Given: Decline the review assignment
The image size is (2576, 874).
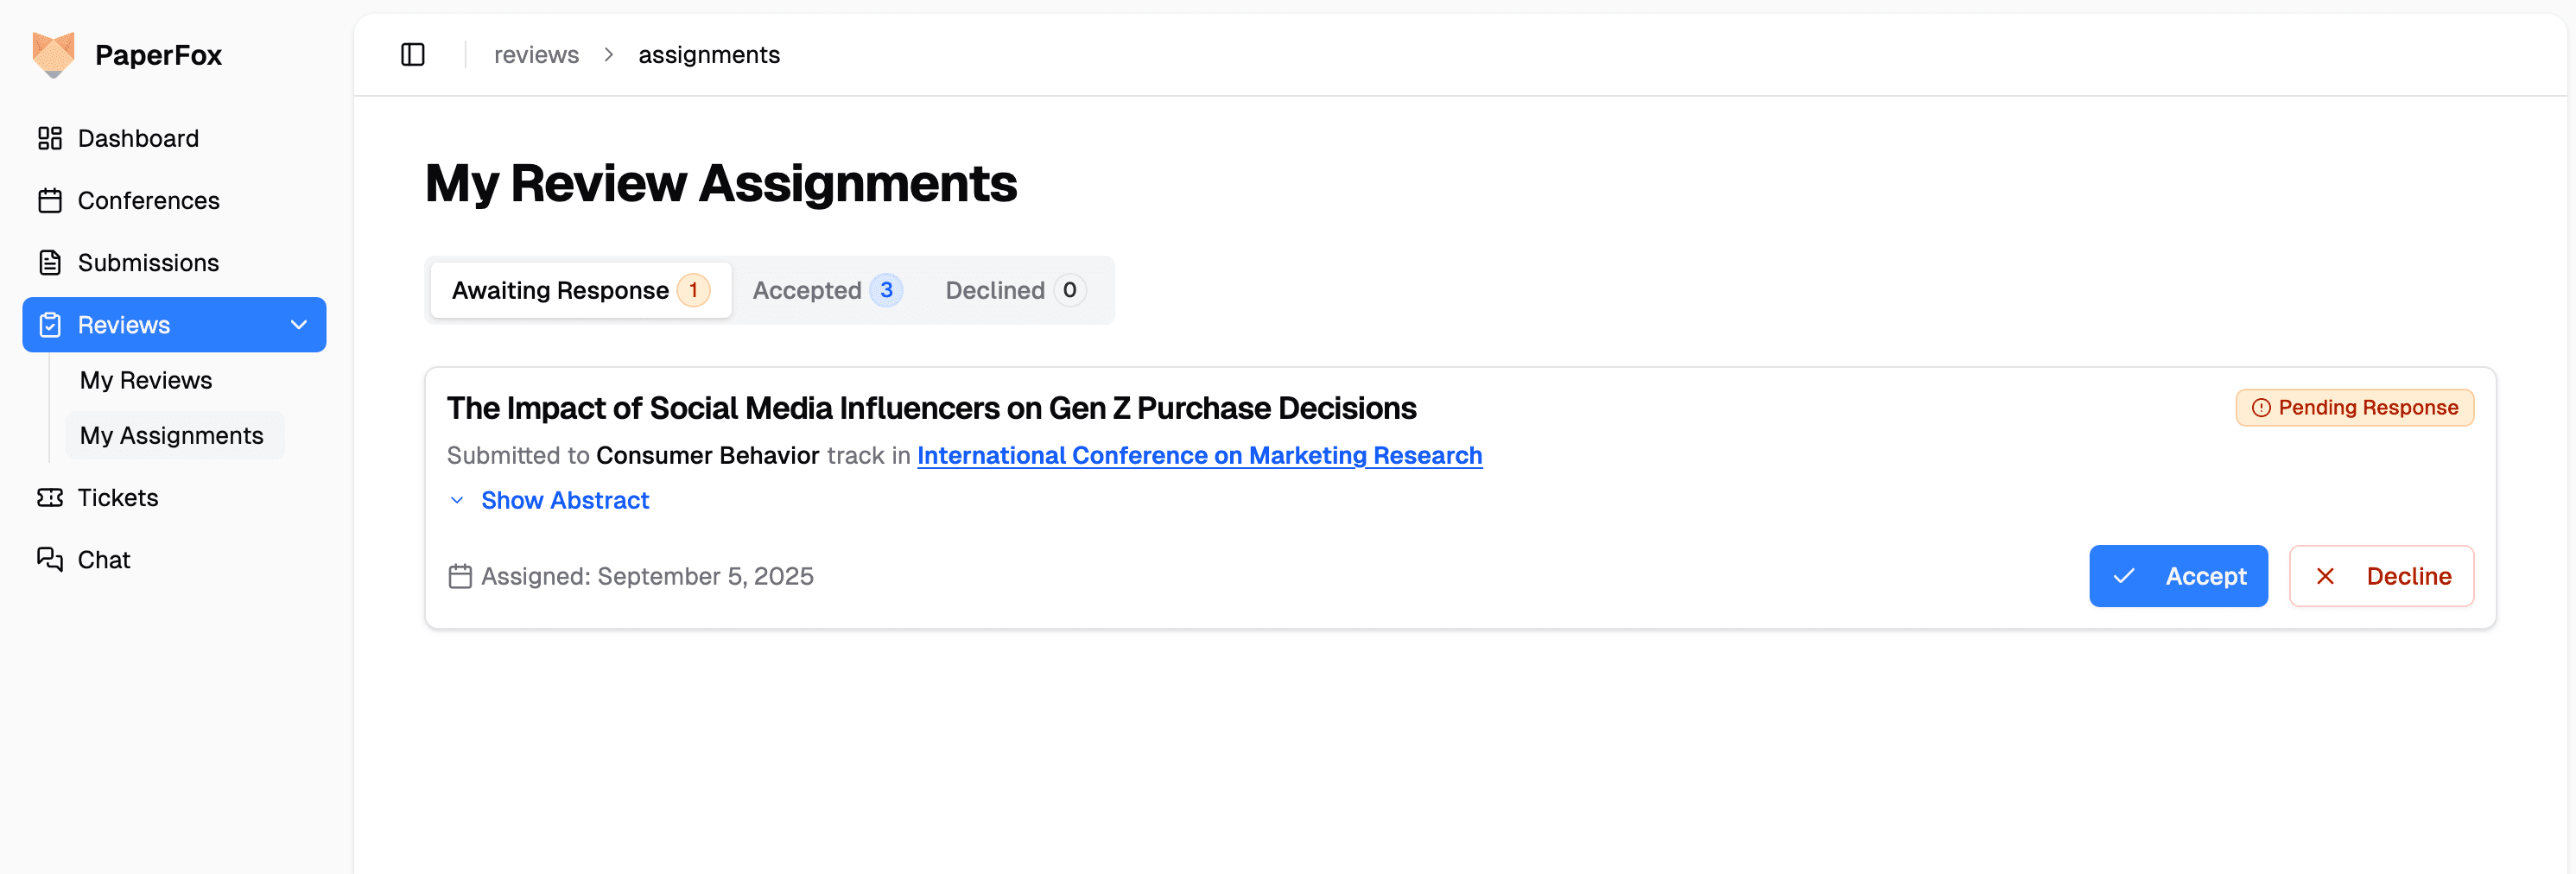Looking at the screenshot, I should pos(2381,576).
